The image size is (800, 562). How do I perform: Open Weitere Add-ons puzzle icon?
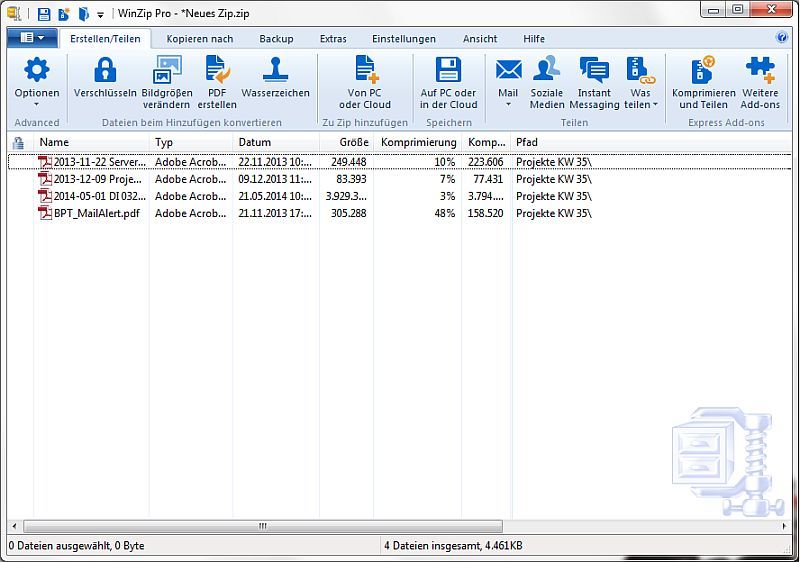point(760,70)
